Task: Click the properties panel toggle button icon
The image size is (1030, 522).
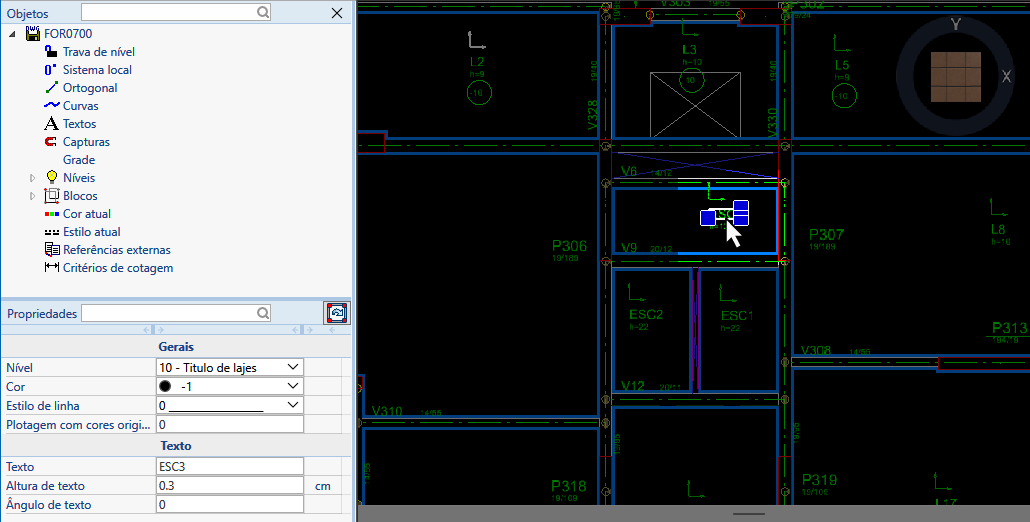Action: 337,313
